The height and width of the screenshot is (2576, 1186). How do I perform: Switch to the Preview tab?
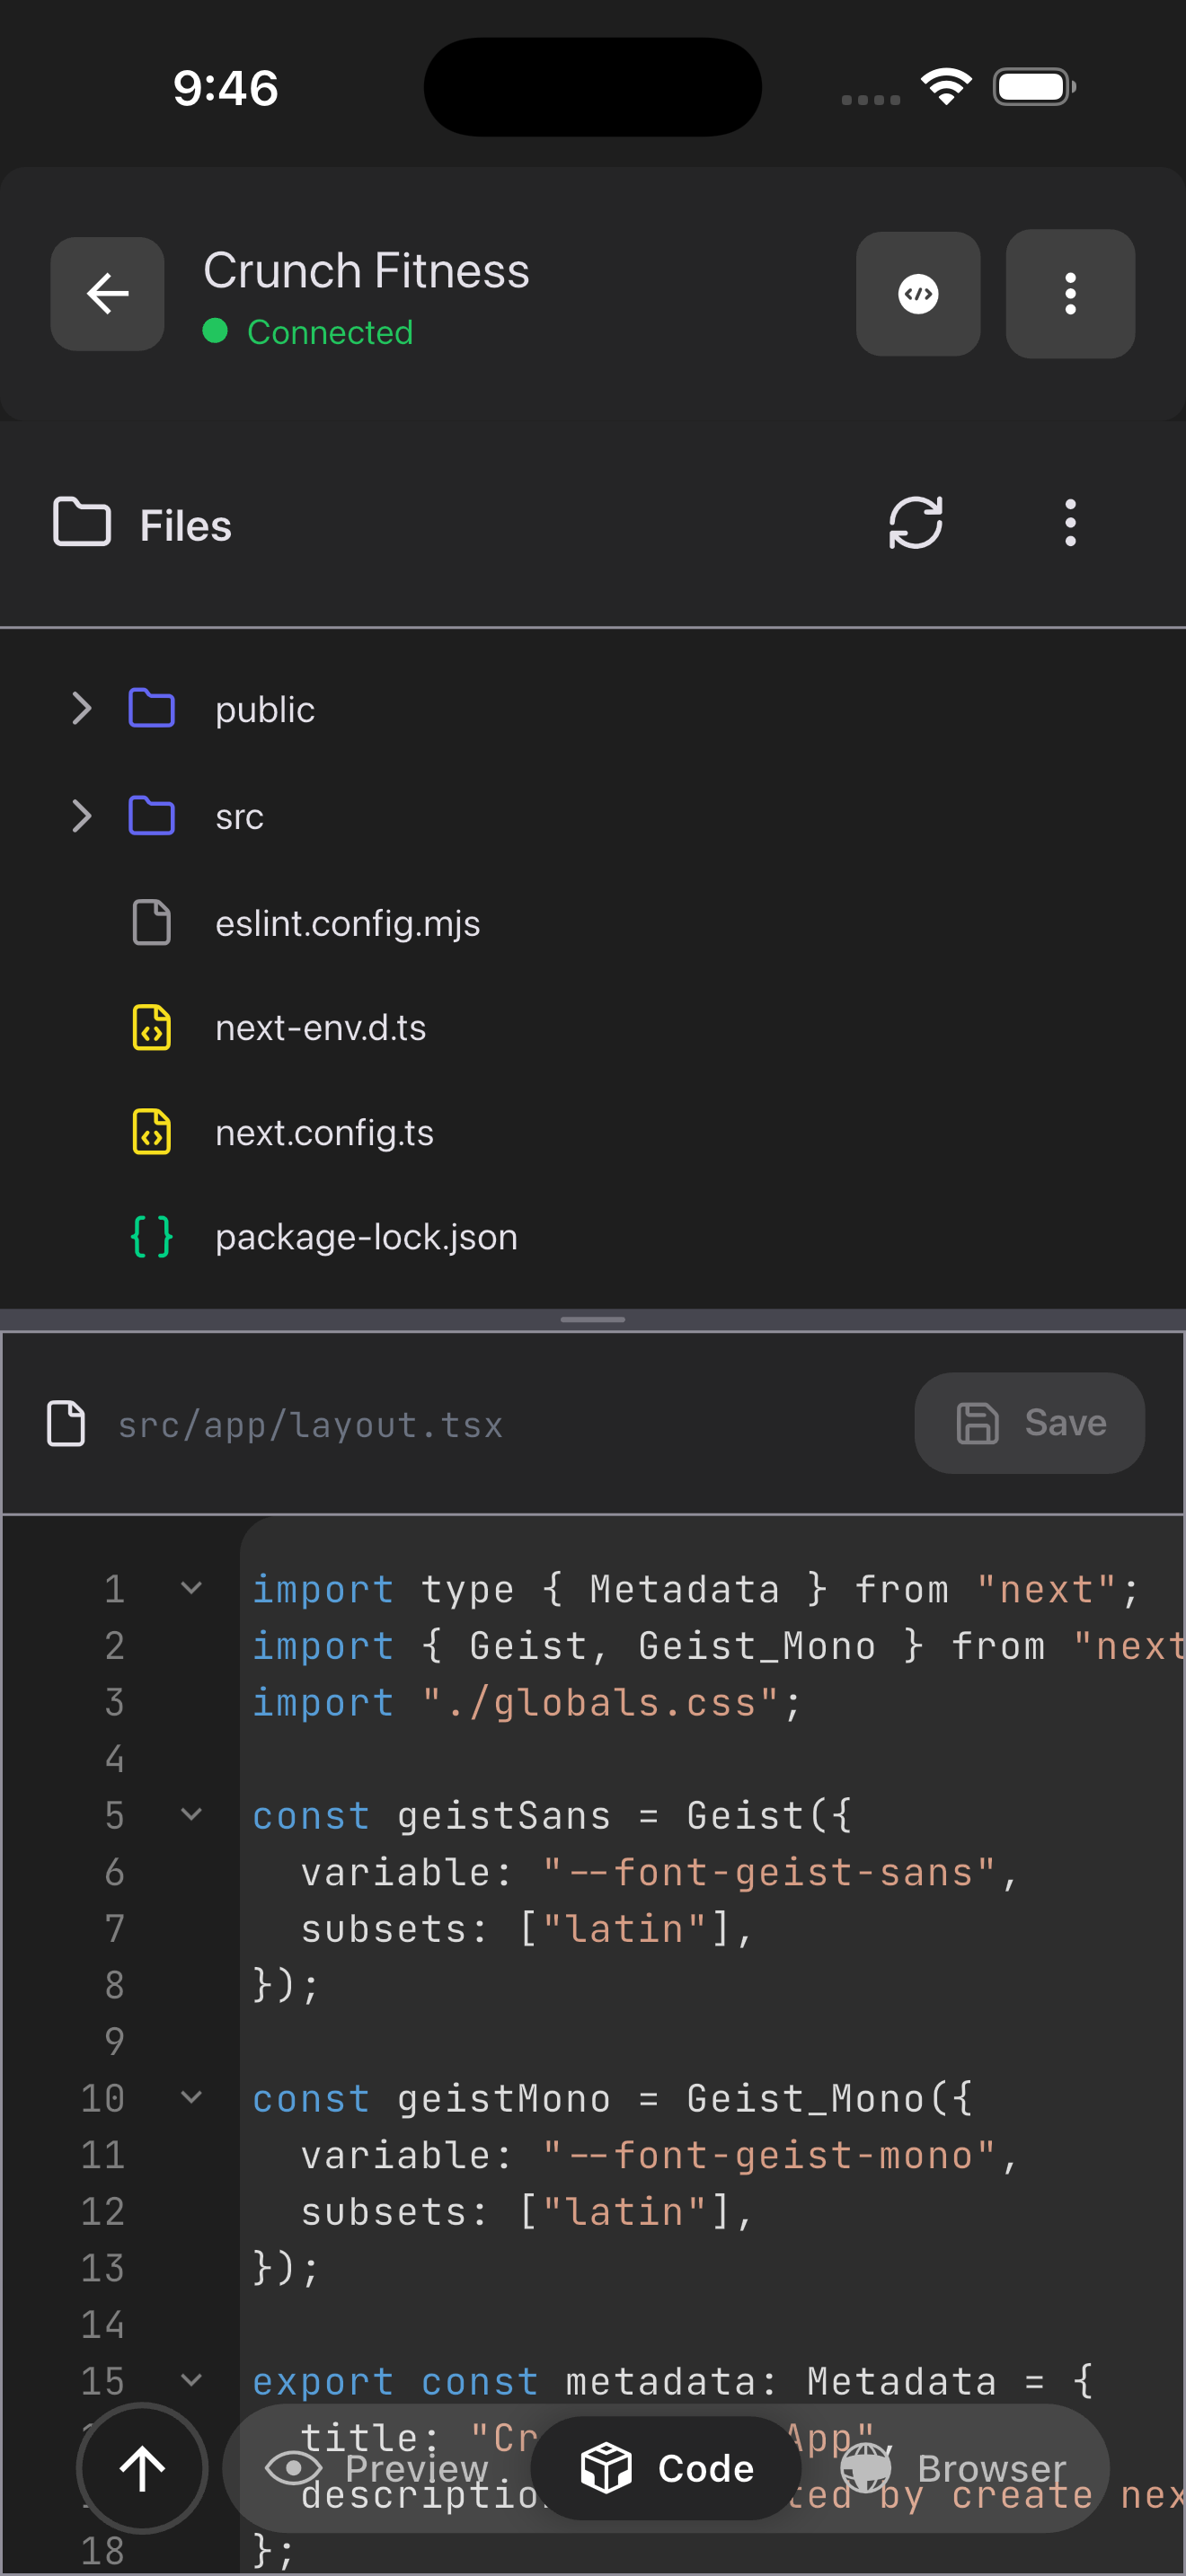tap(378, 2467)
